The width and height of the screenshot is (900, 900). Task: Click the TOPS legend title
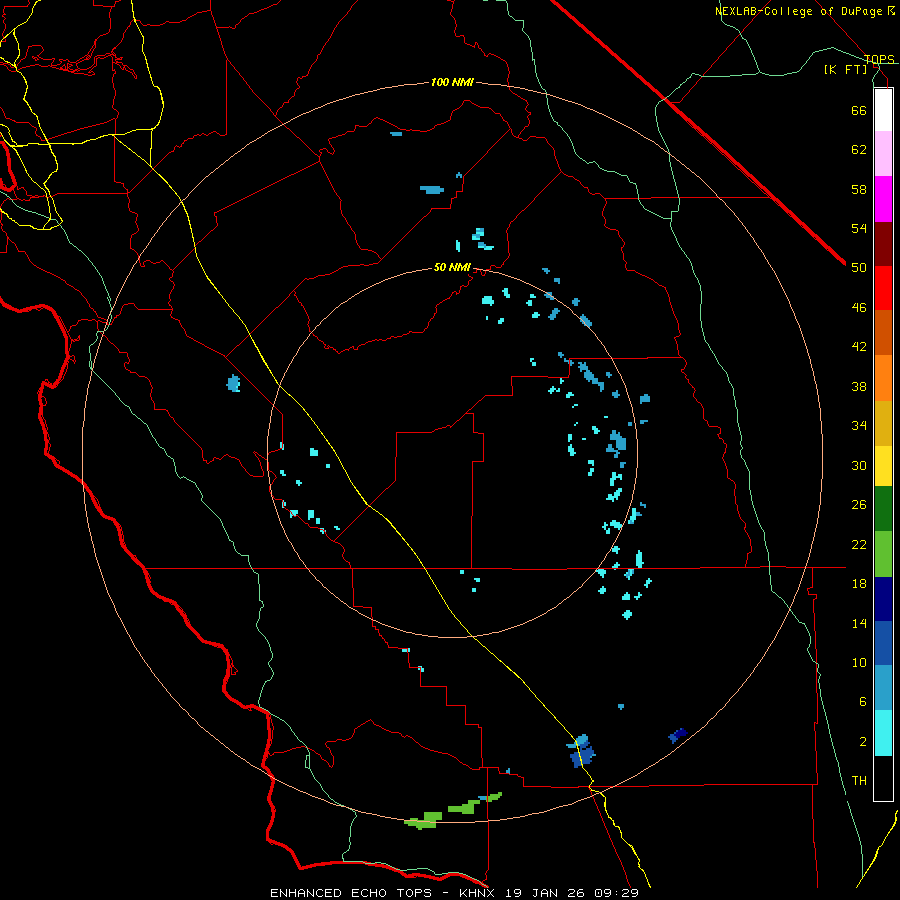click(879, 59)
